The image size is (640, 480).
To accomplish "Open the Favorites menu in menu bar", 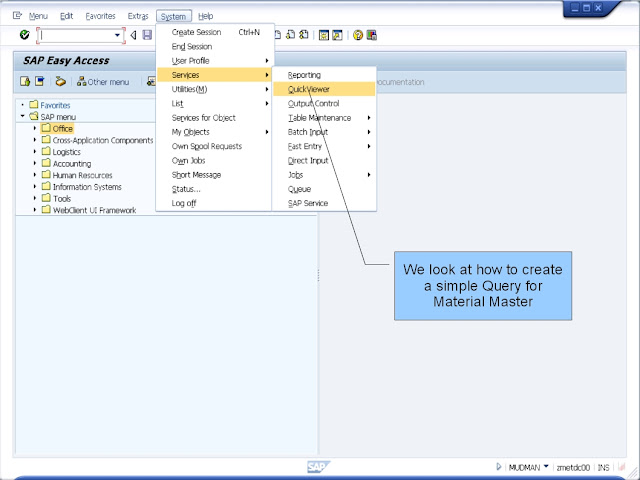I will point(100,16).
